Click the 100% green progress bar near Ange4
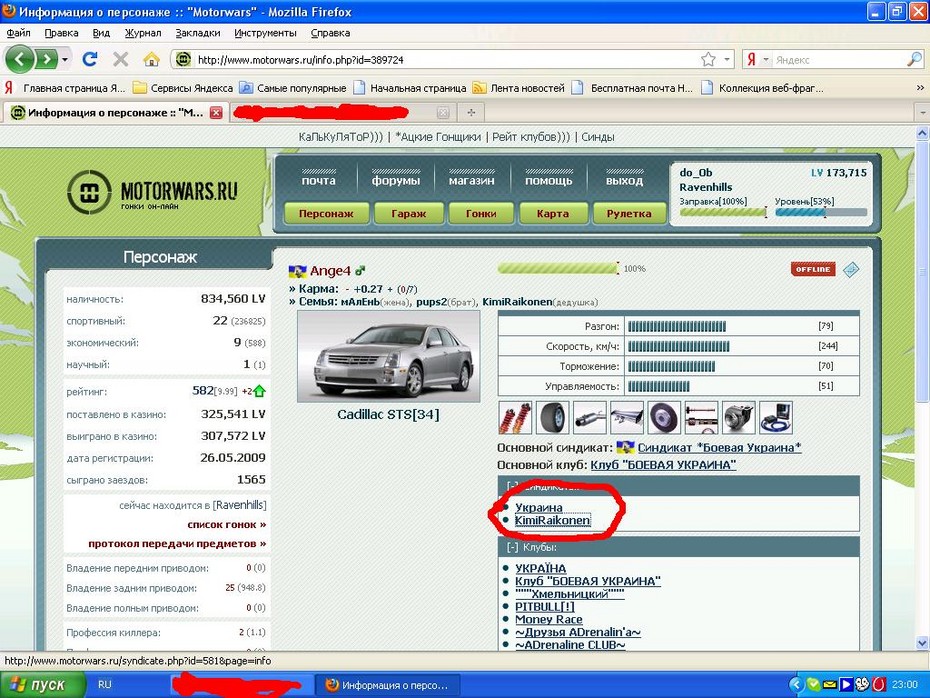The height and width of the screenshot is (698, 930). coord(558,269)
